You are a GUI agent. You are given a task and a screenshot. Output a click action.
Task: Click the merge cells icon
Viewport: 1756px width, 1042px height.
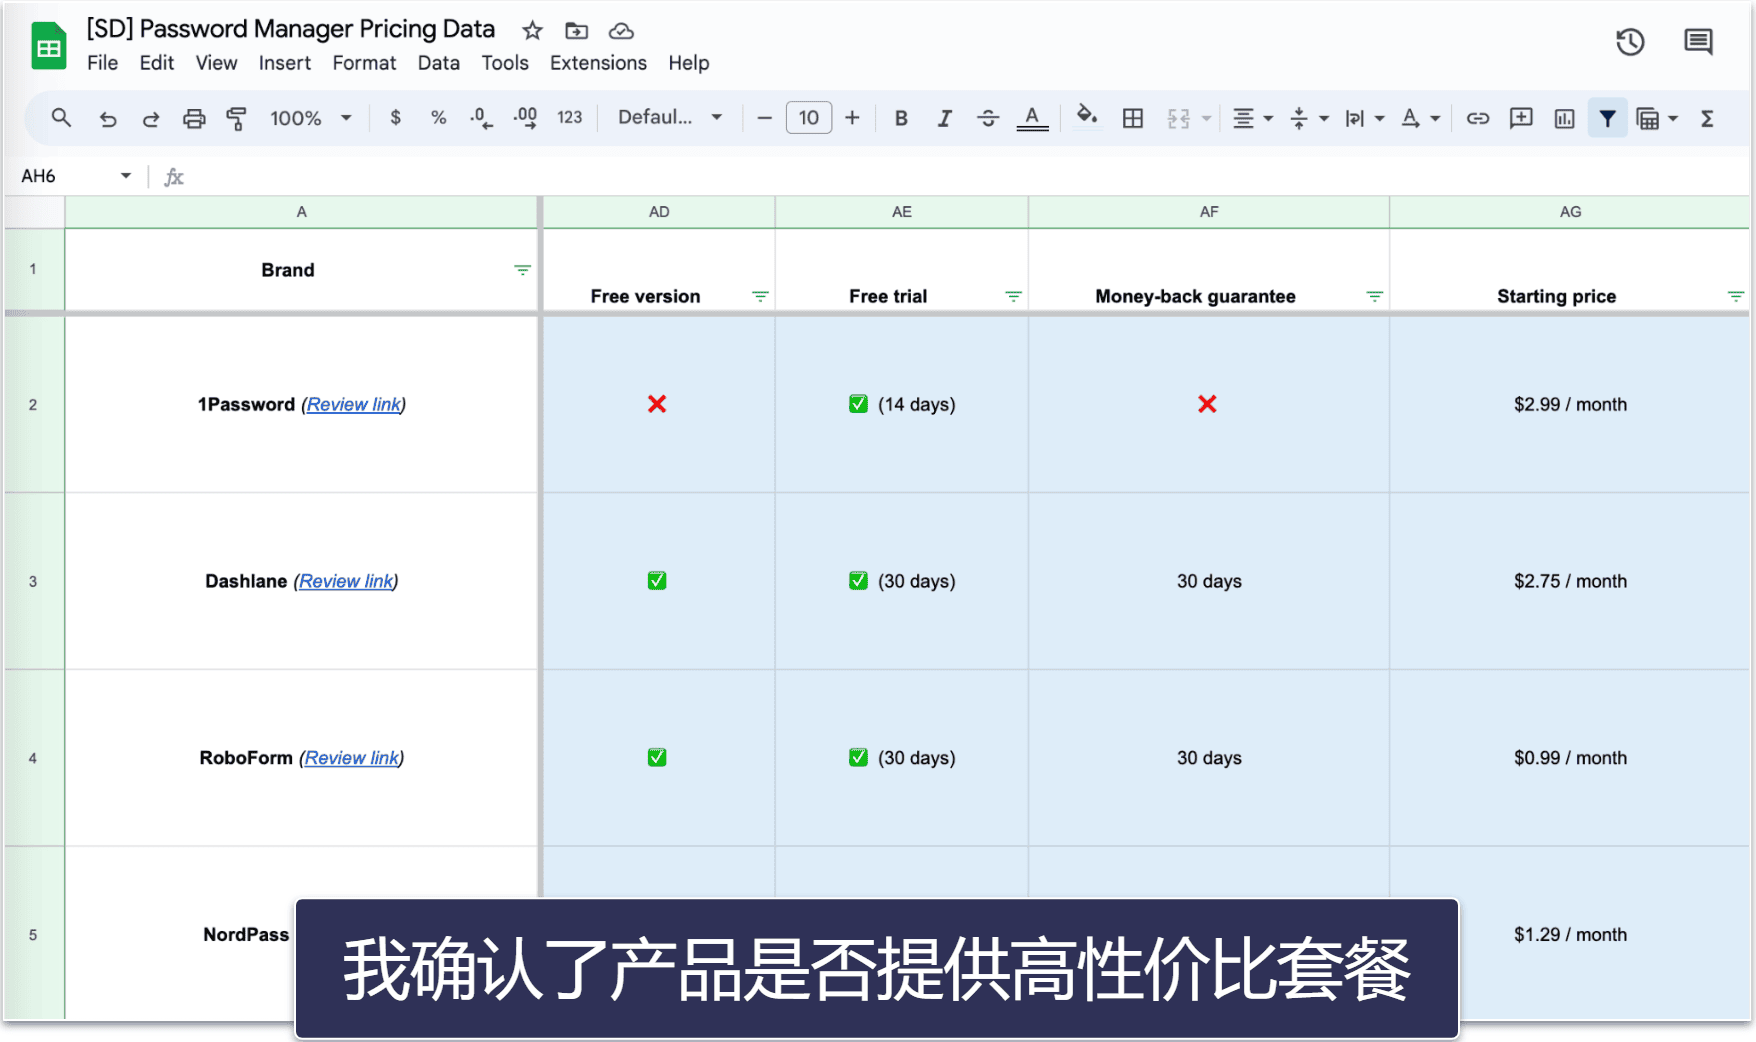pyautogui.click(x=1178, y=119)
